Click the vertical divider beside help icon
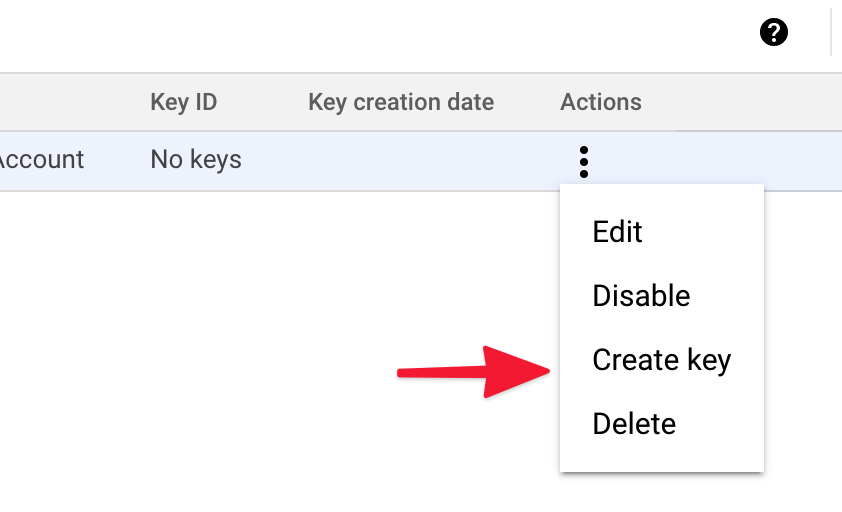This screenshot has height=512, width=842. tap(831, 33)
